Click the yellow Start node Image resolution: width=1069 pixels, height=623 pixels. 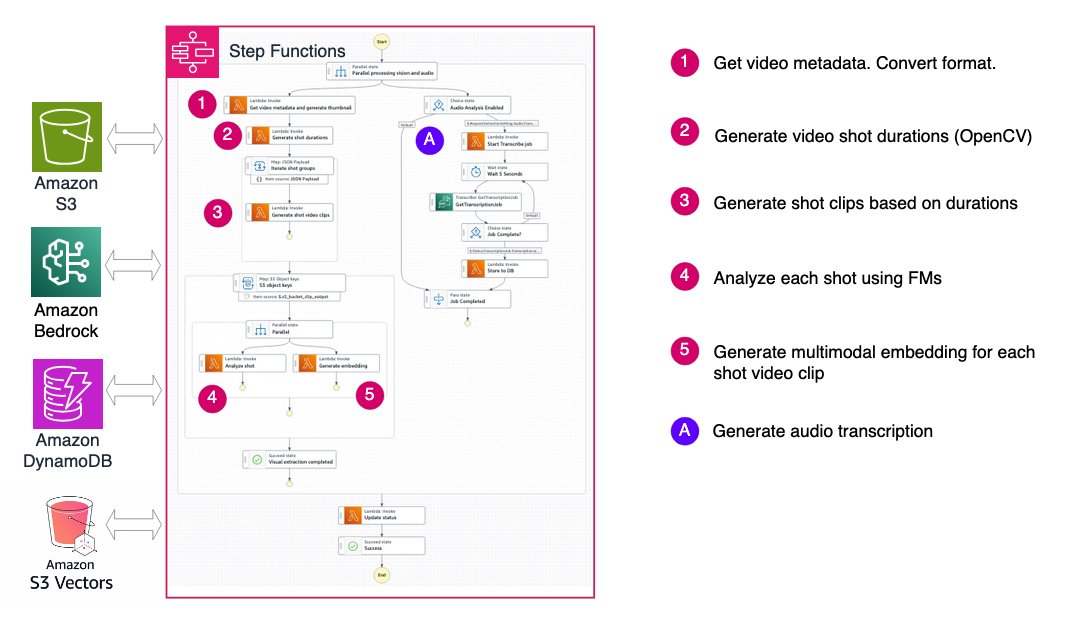[380, 41]
